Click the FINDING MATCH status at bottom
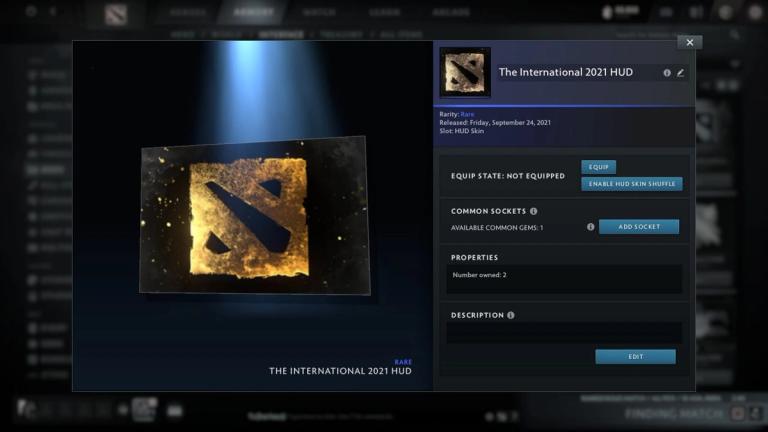The height and width of the screenshot is (432, 768). [x=674, y=414]
